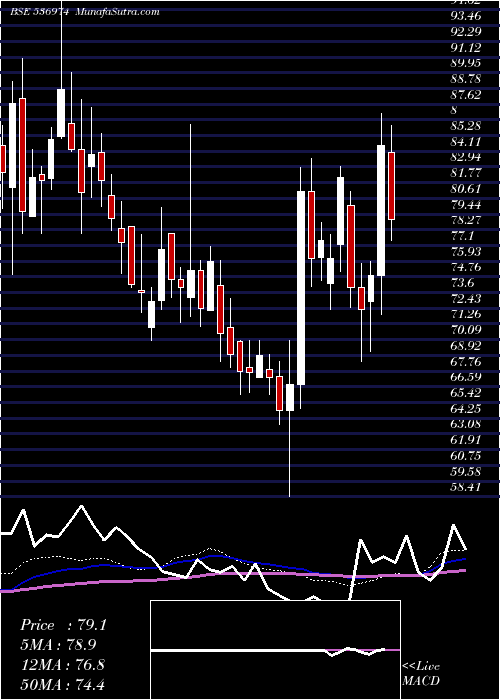Click the 61.91 axis value

(466, 439)
